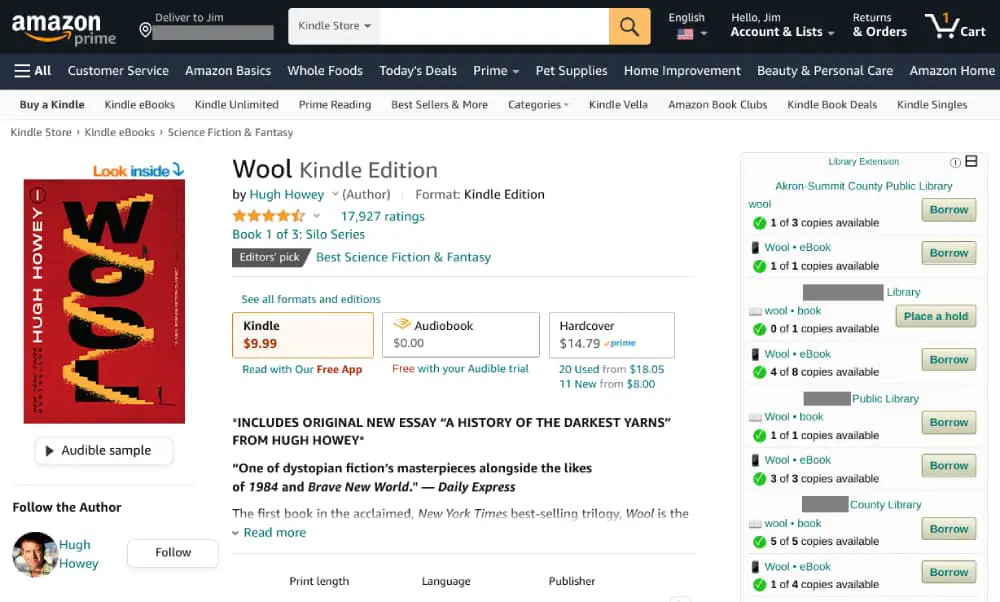Click inside the search text field

[x=494, y=26]
